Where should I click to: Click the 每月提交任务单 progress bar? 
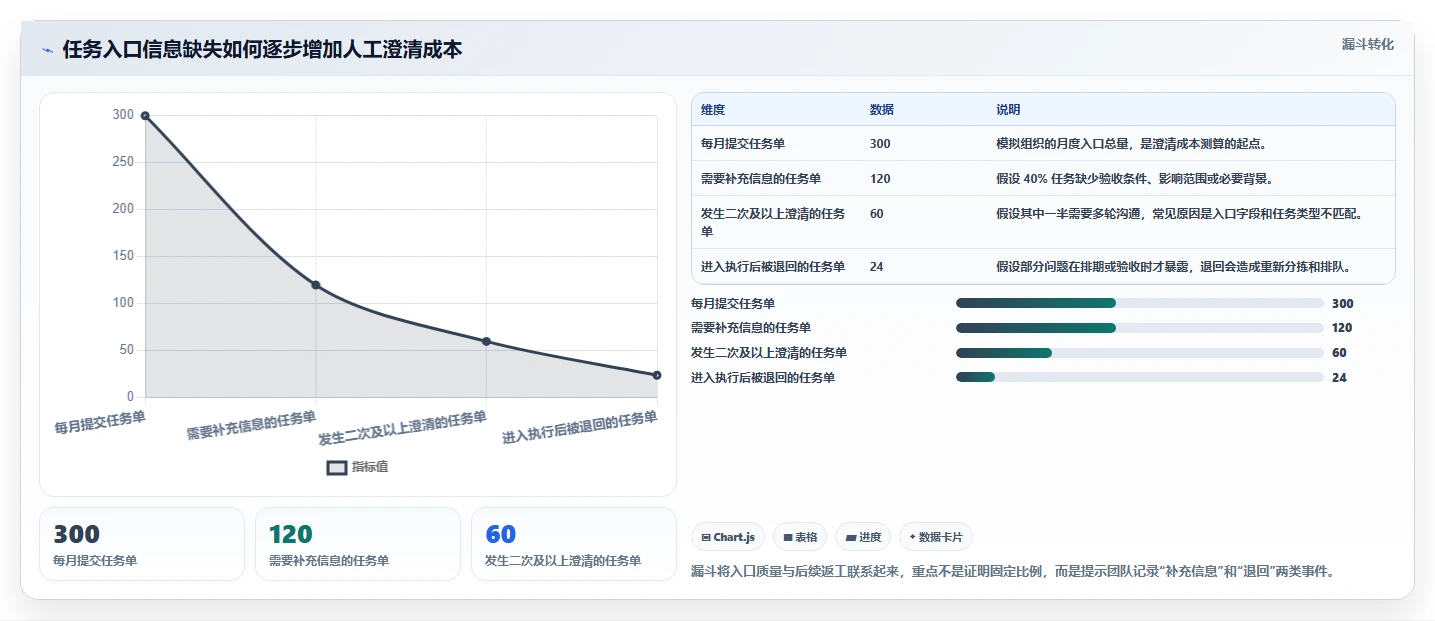coord(1140,303)
